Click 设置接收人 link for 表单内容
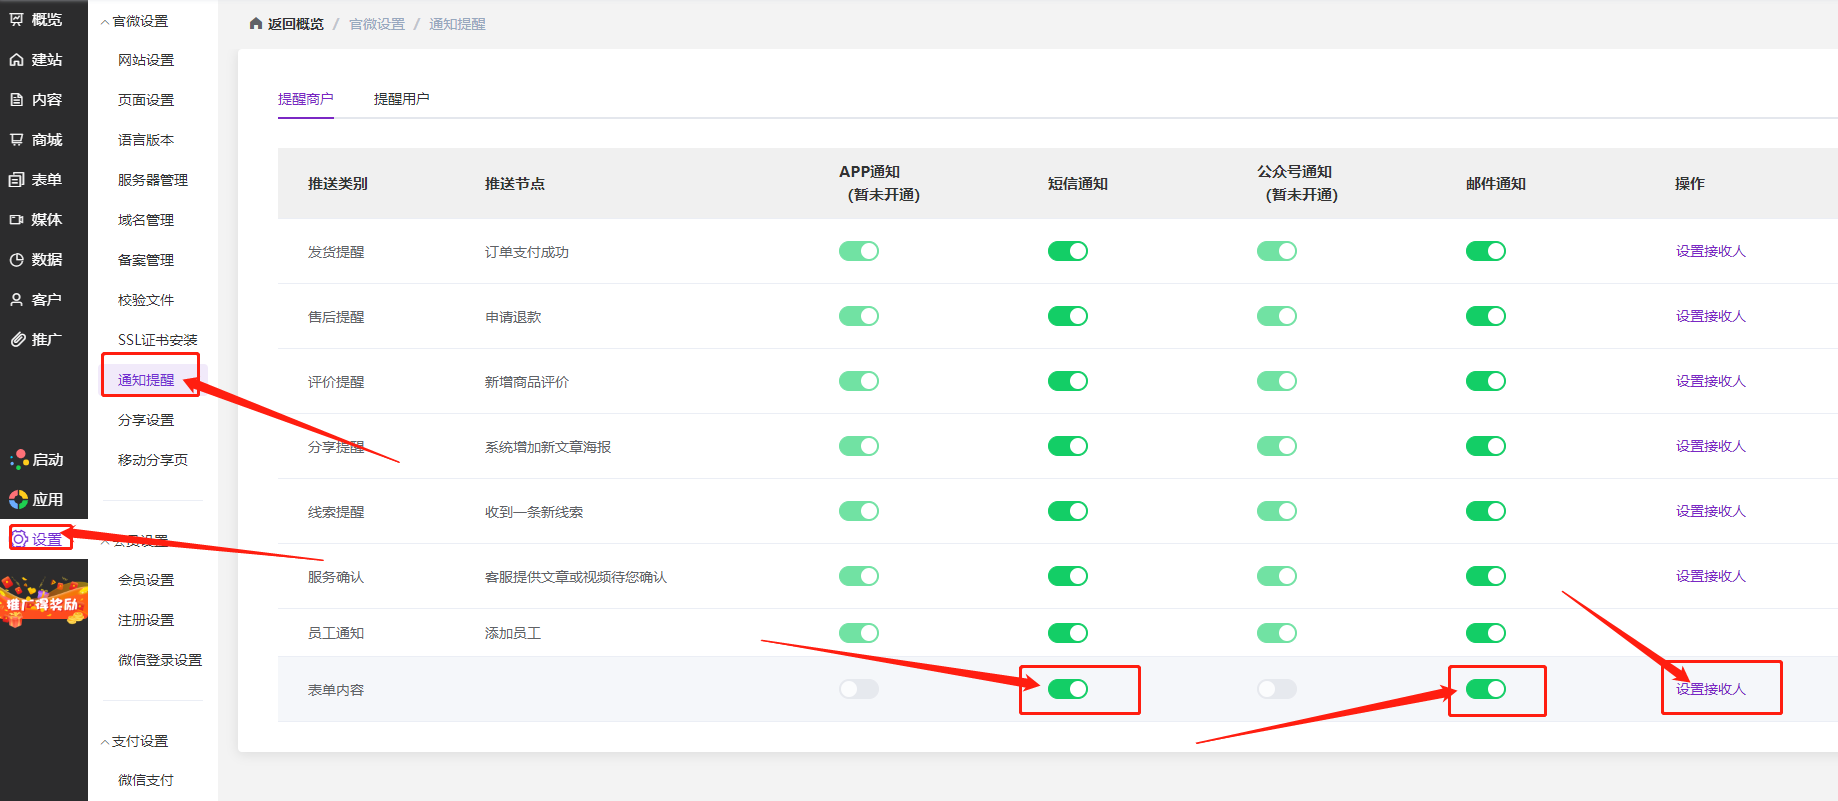Viewport: 1838px width, 801px height. point(1710,689)
